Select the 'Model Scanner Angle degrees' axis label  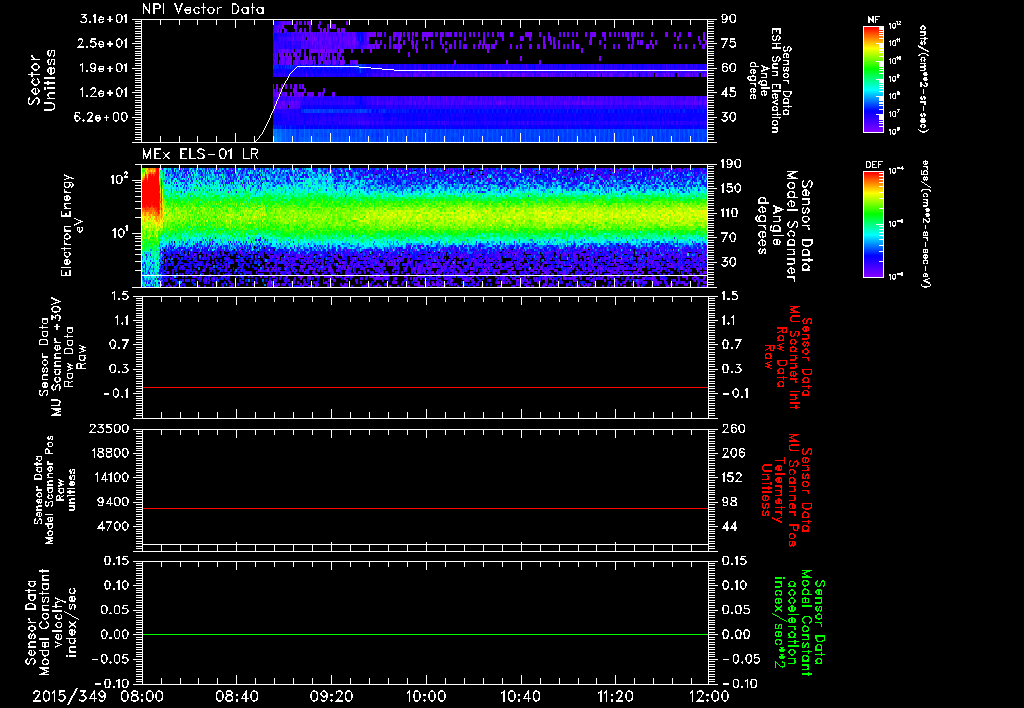784,225
